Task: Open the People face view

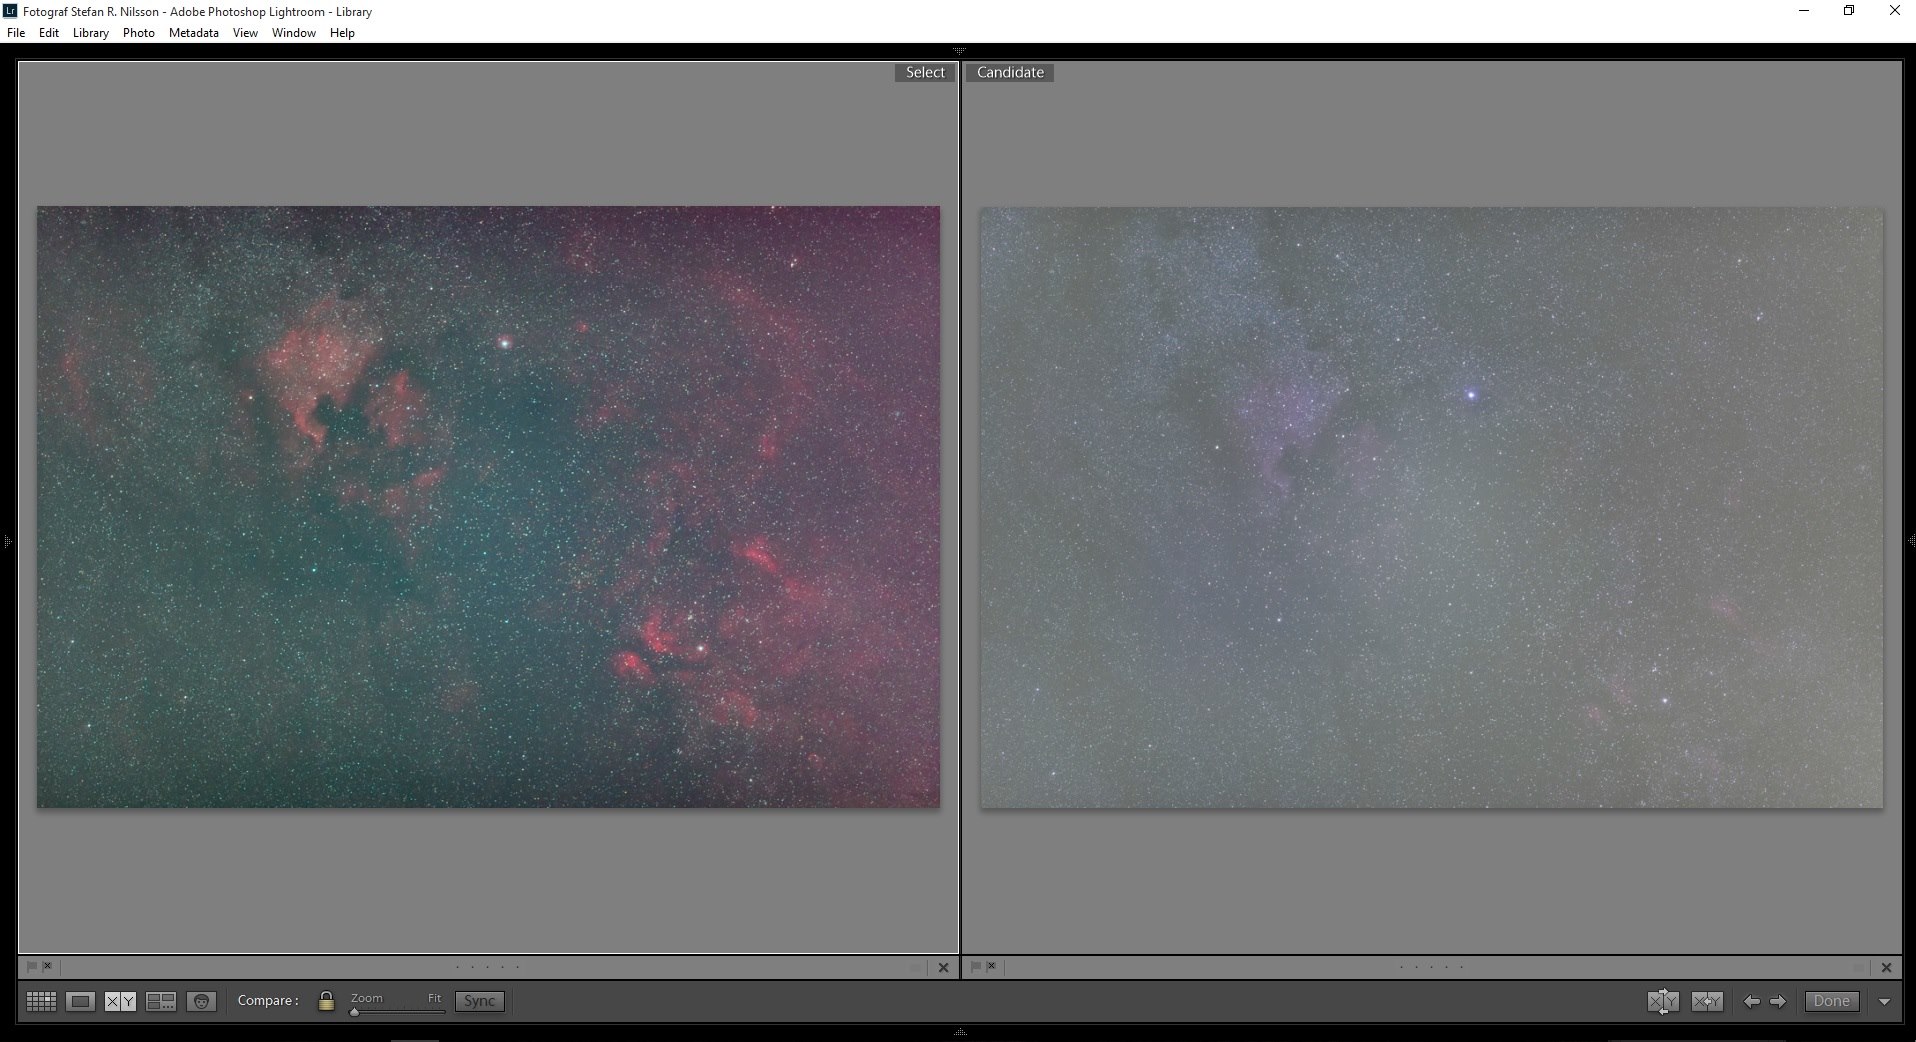Action: (x=201, y=1001)
